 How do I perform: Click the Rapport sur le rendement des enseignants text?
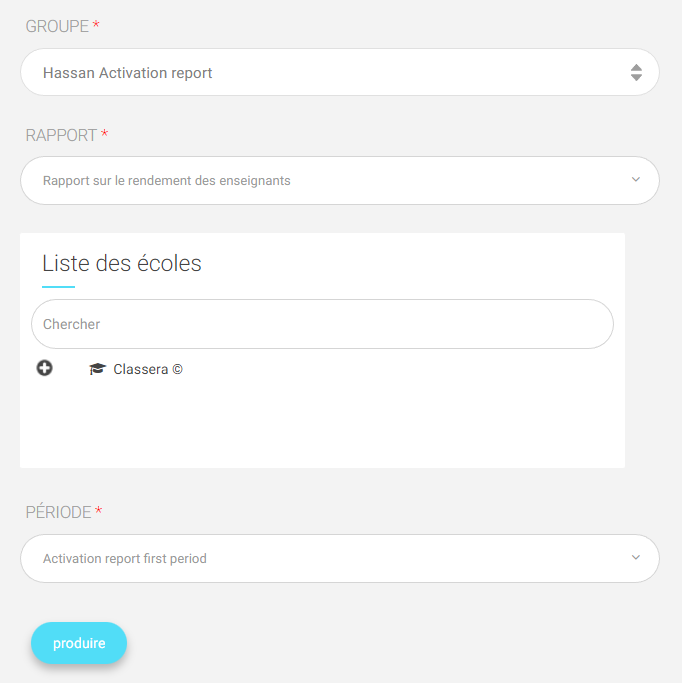coord(166,180)
